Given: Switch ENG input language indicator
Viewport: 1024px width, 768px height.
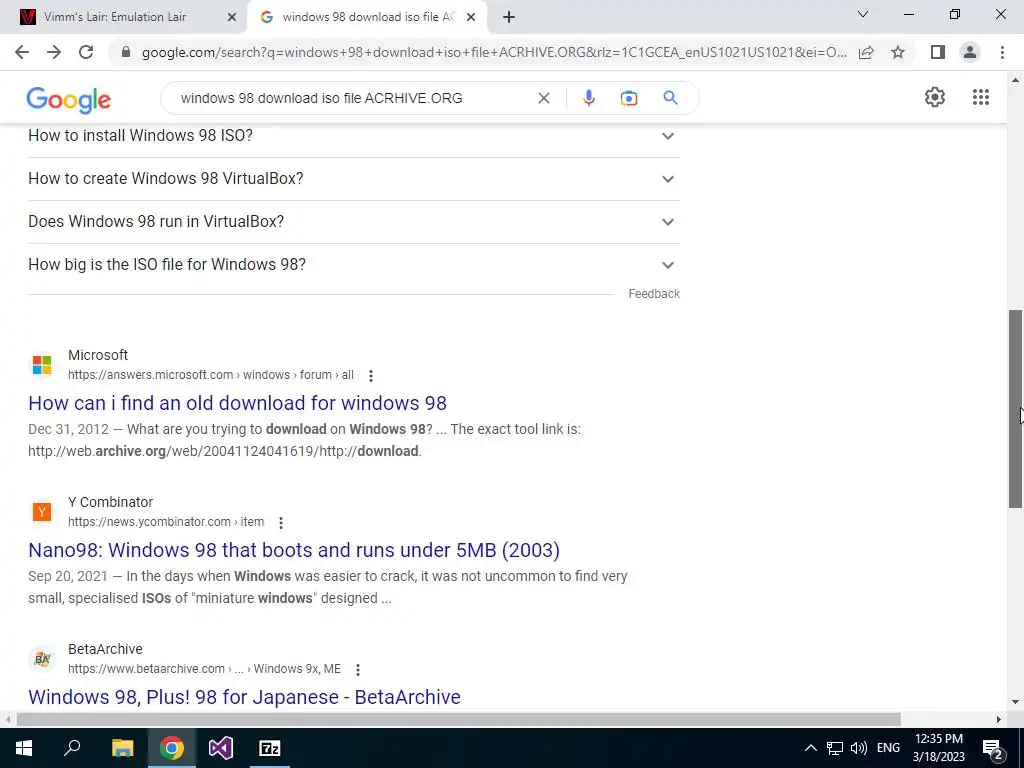Looking at the screenshot, I should [888, 748].
